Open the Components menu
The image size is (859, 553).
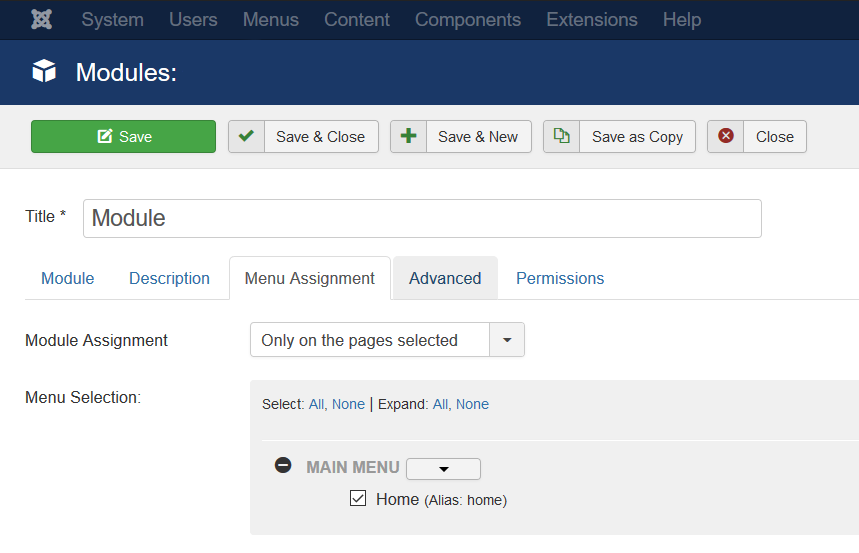[x=467, y=20]
